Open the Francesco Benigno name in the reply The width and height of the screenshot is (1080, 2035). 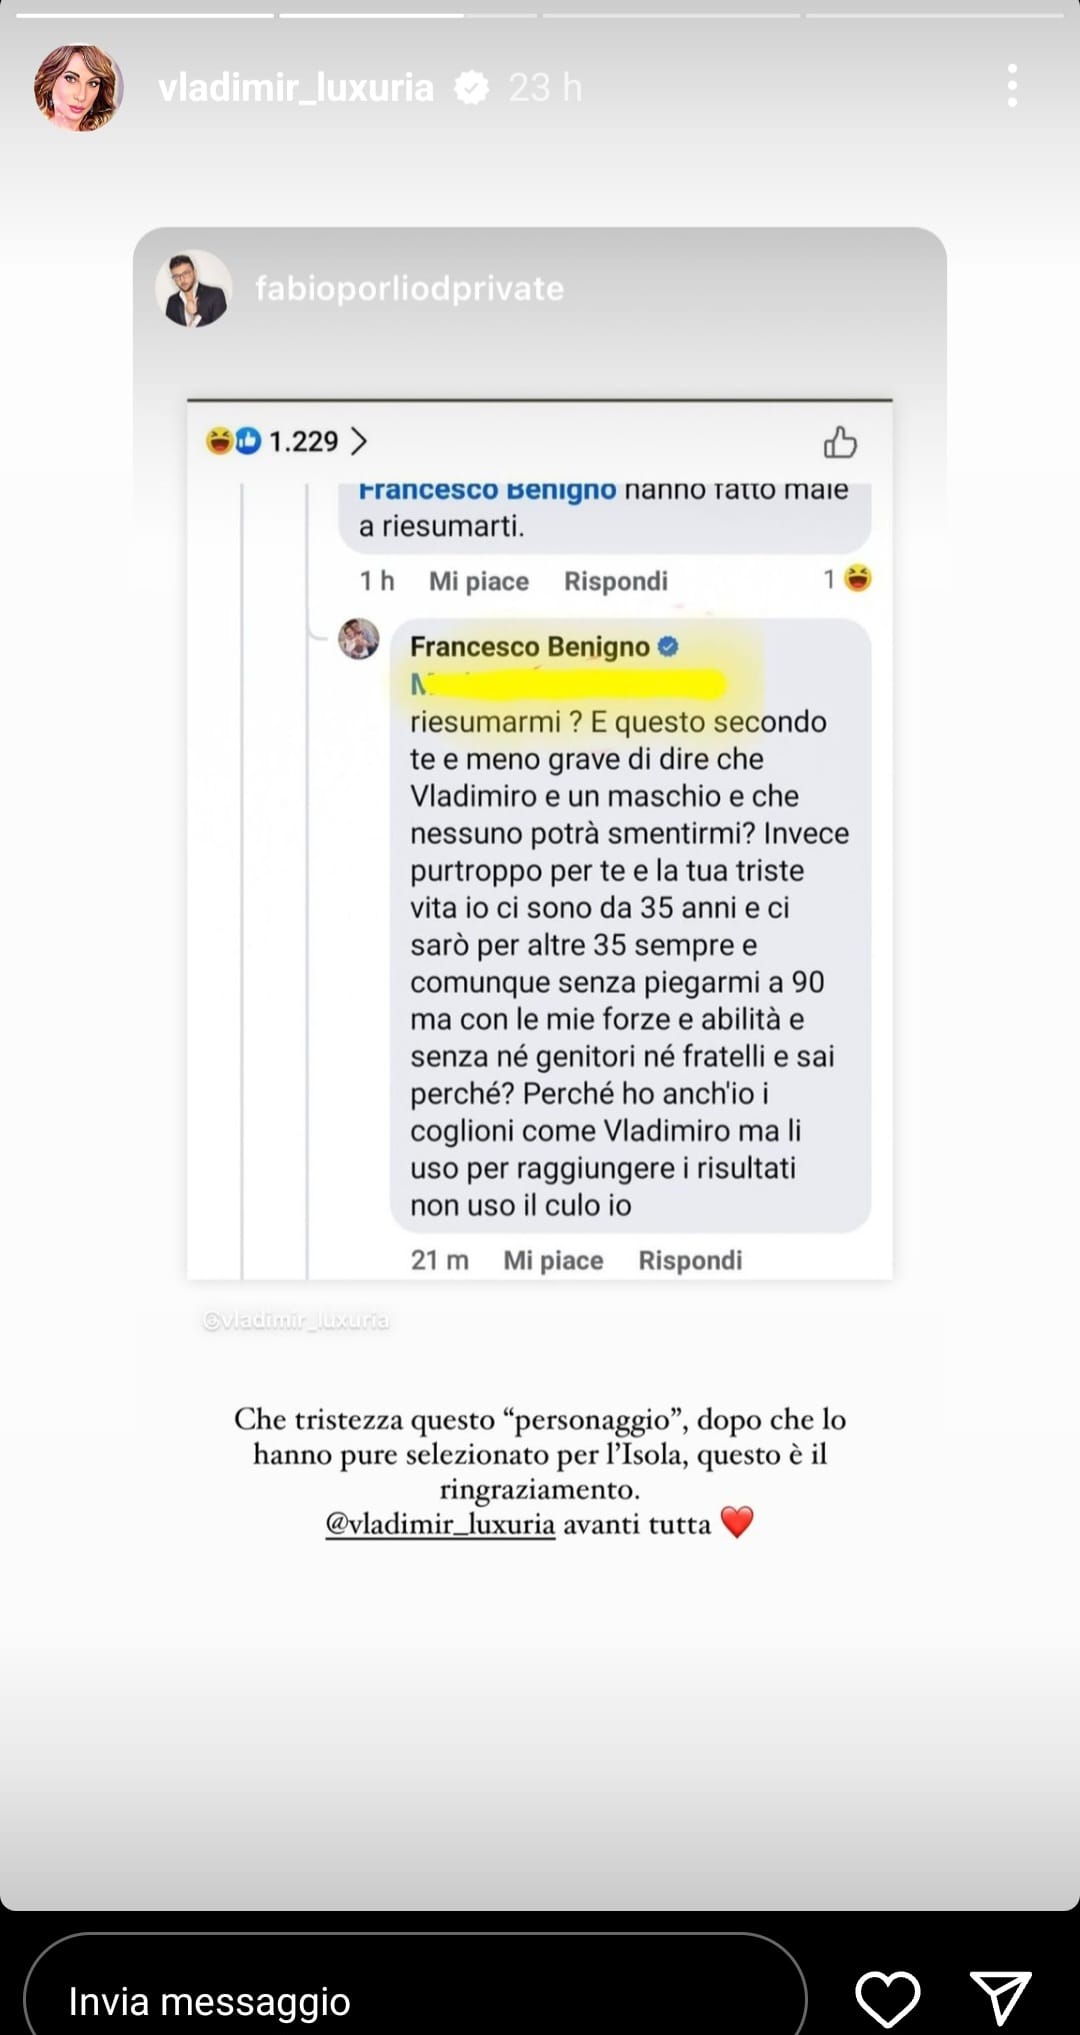[x=530, y=647]
